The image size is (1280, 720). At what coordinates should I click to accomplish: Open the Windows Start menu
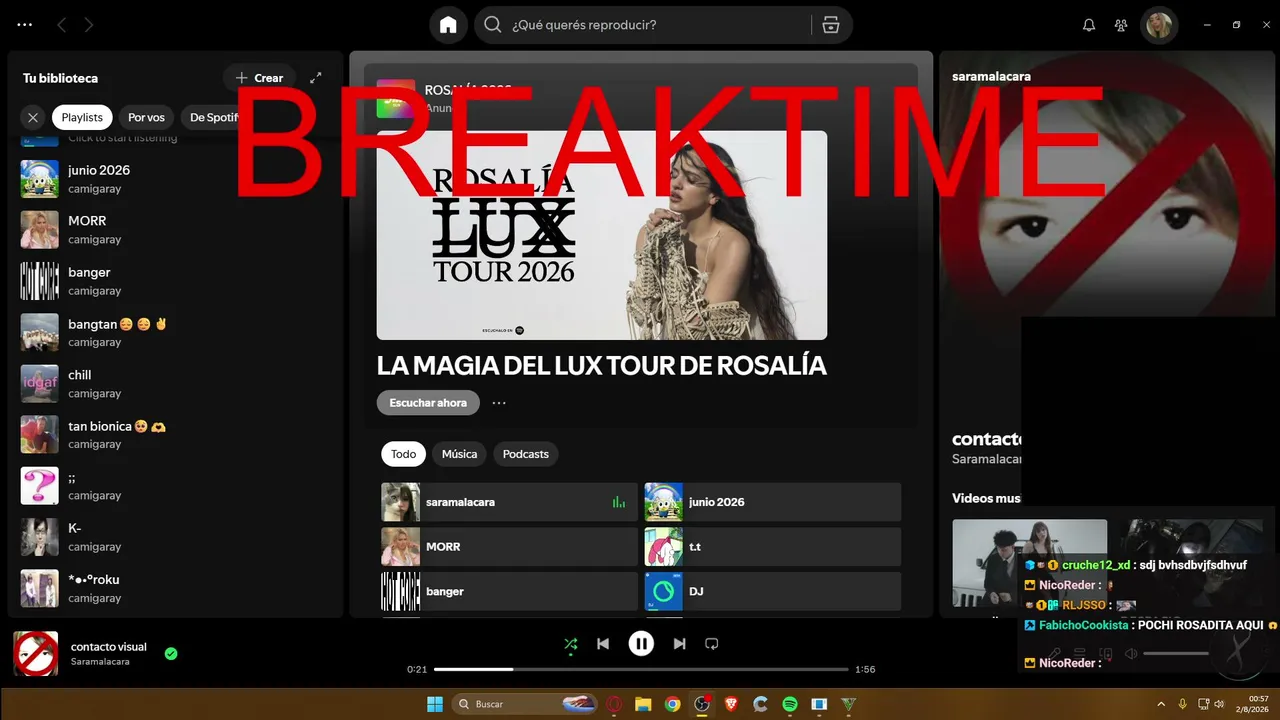pos(435,704)
